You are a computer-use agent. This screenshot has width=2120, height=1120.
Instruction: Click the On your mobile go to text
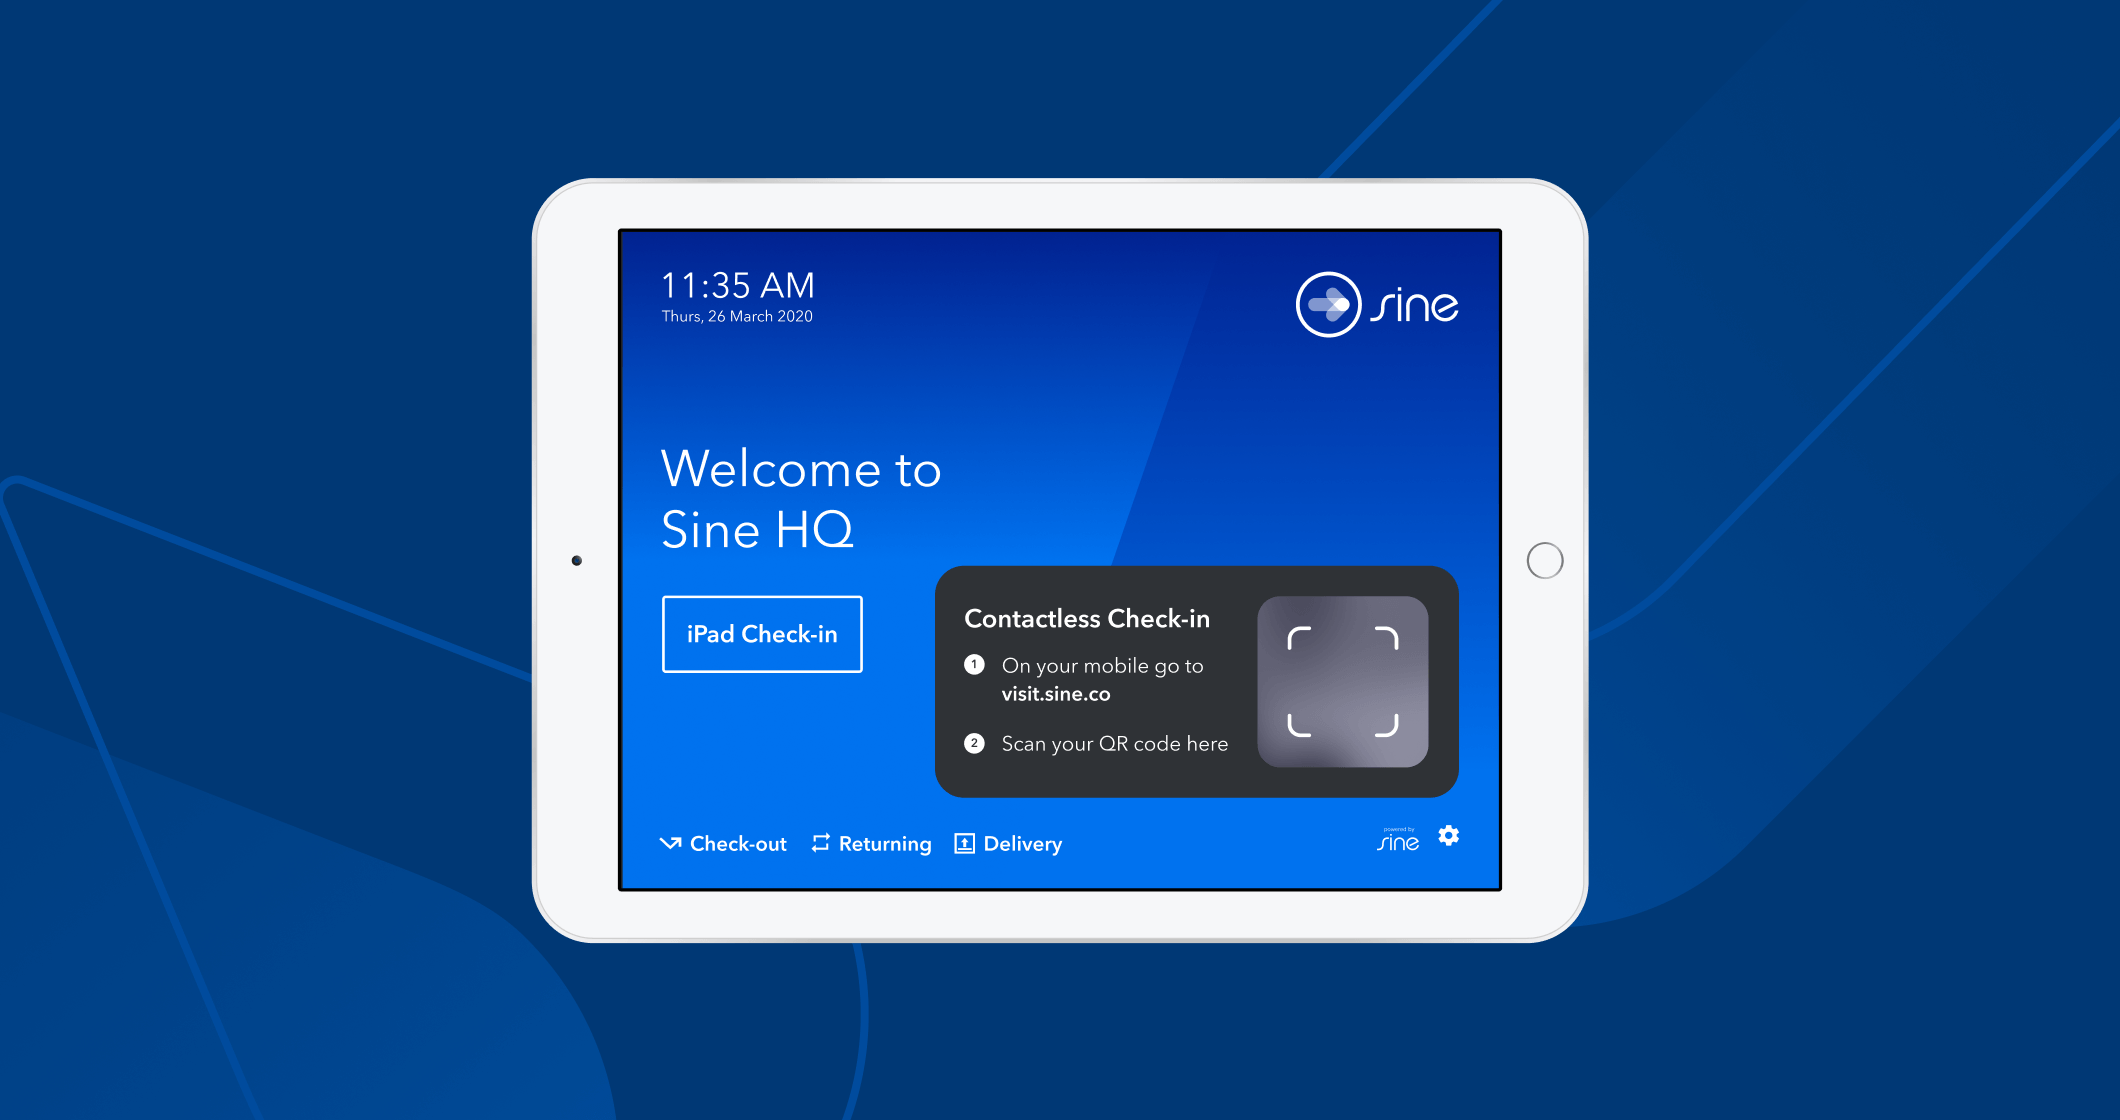coord(1103,666)
